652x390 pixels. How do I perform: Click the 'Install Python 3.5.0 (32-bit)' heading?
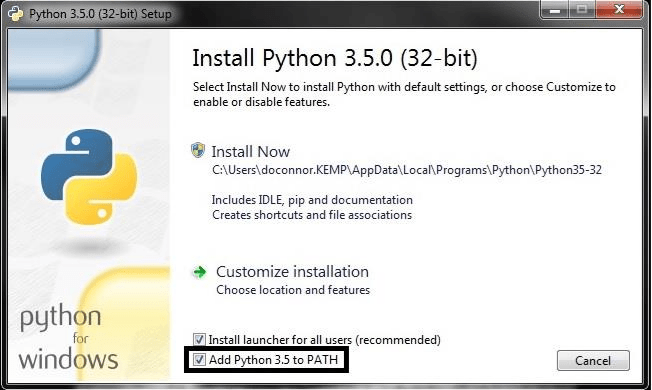click(x=335, y=58)
